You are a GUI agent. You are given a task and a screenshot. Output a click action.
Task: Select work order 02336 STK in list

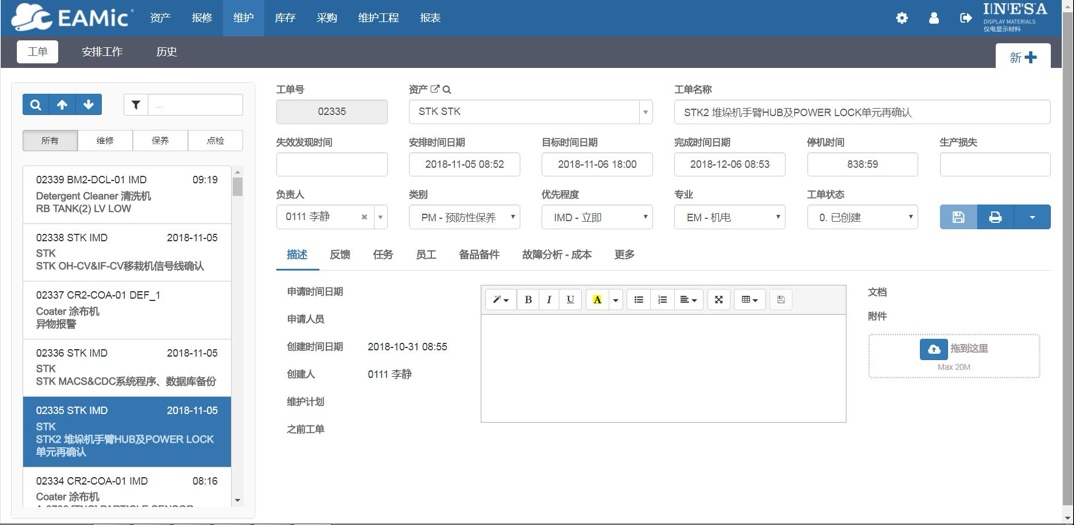click(127, 367)
